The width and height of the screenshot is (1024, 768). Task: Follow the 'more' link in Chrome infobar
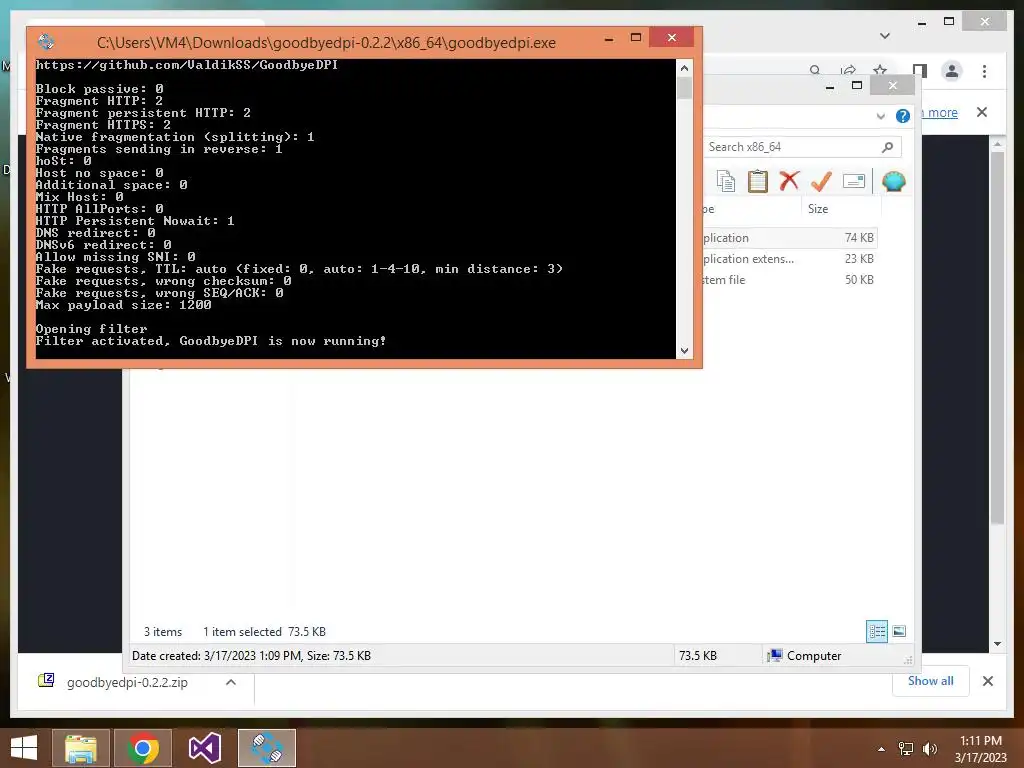click(942, 112)
